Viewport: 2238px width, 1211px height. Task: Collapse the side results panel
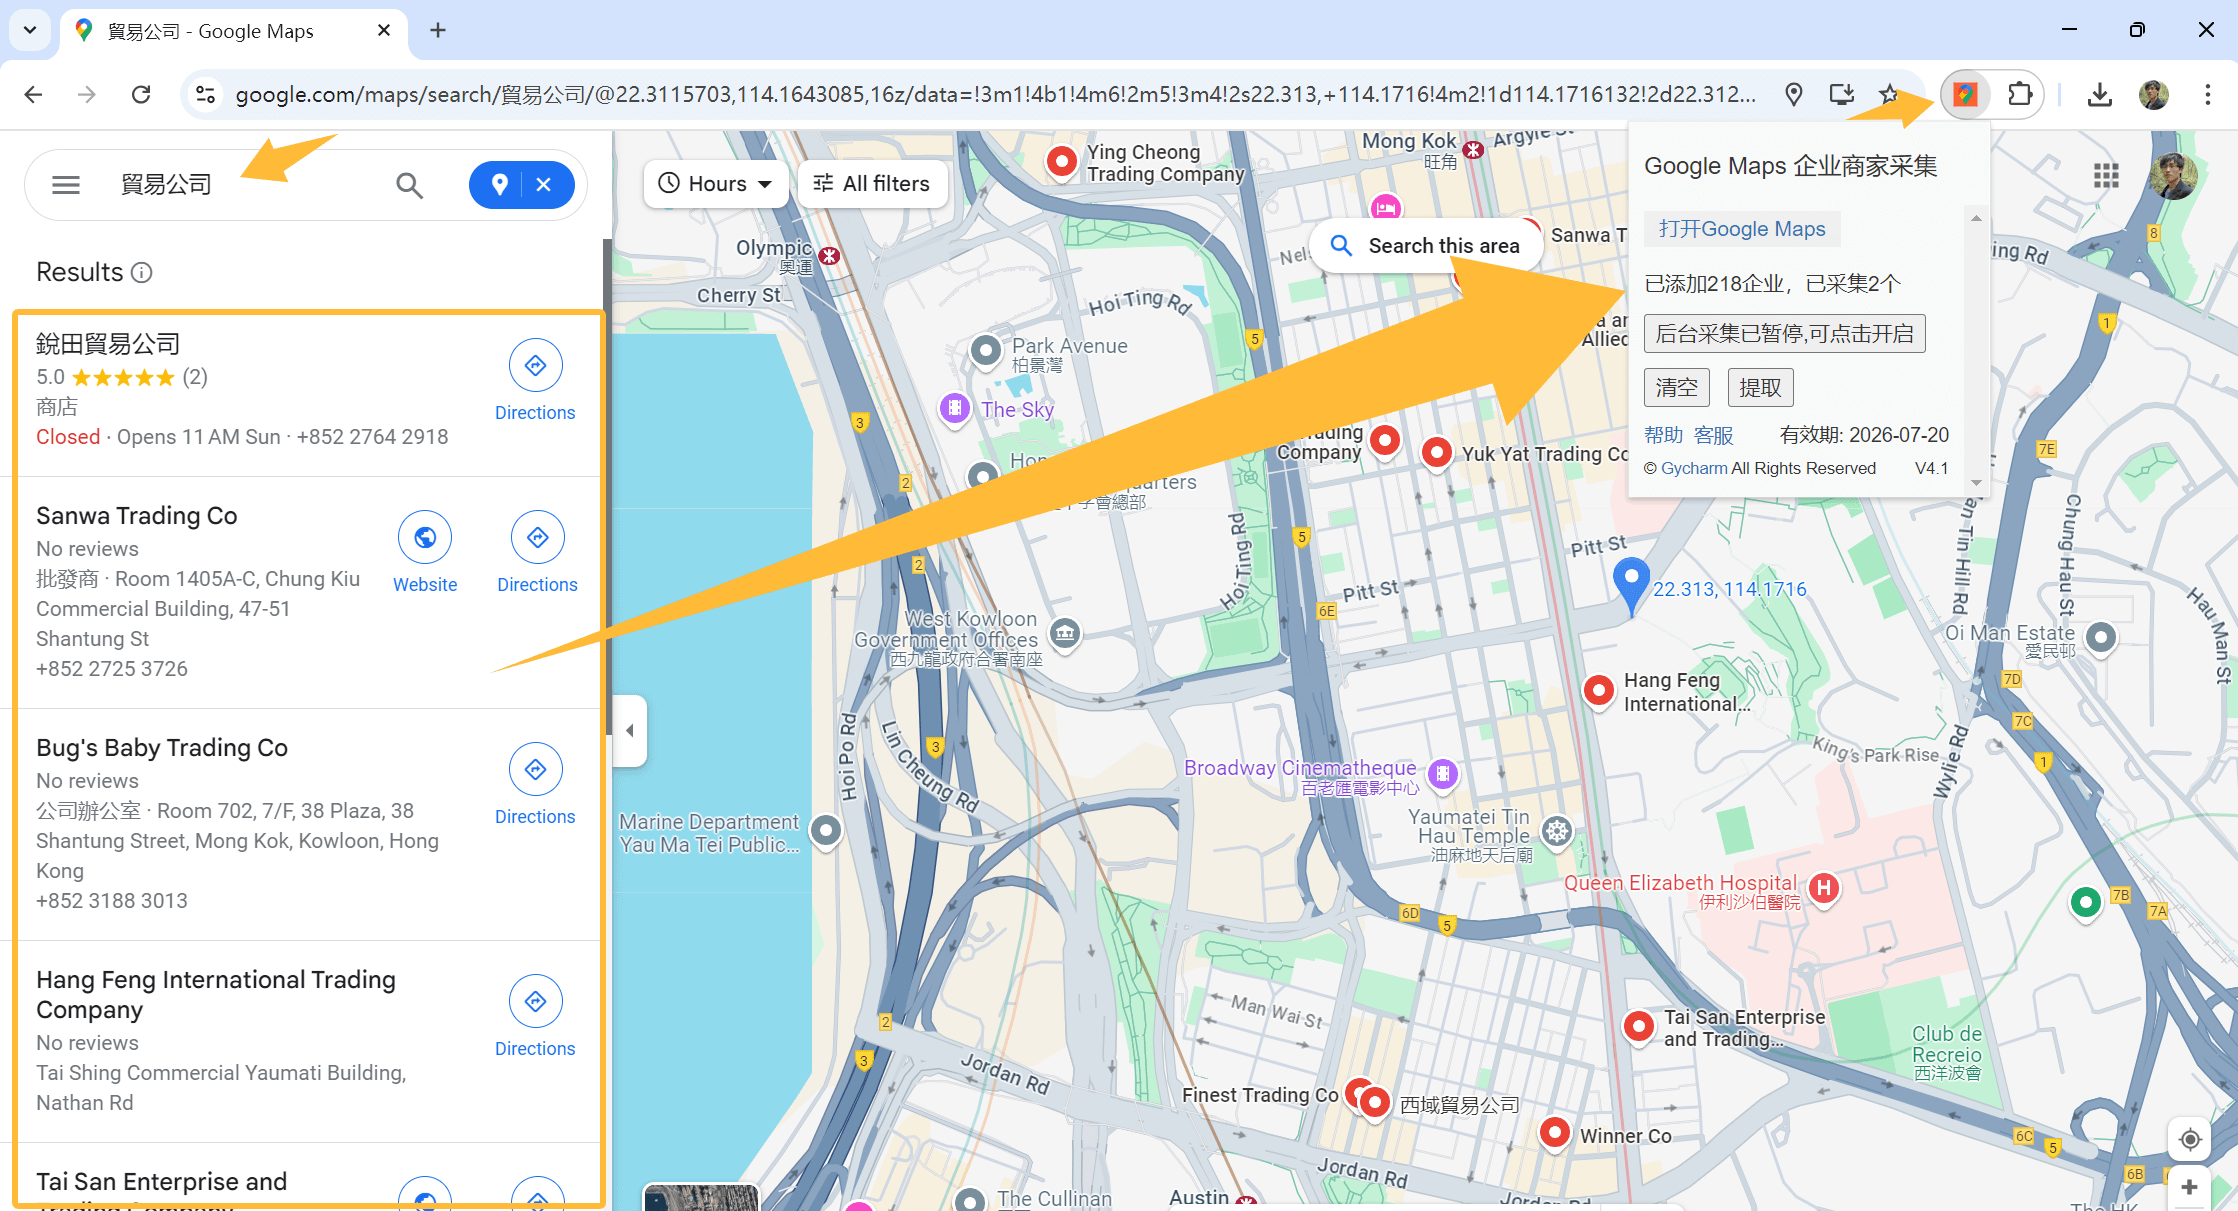click(x=630, y=731)
